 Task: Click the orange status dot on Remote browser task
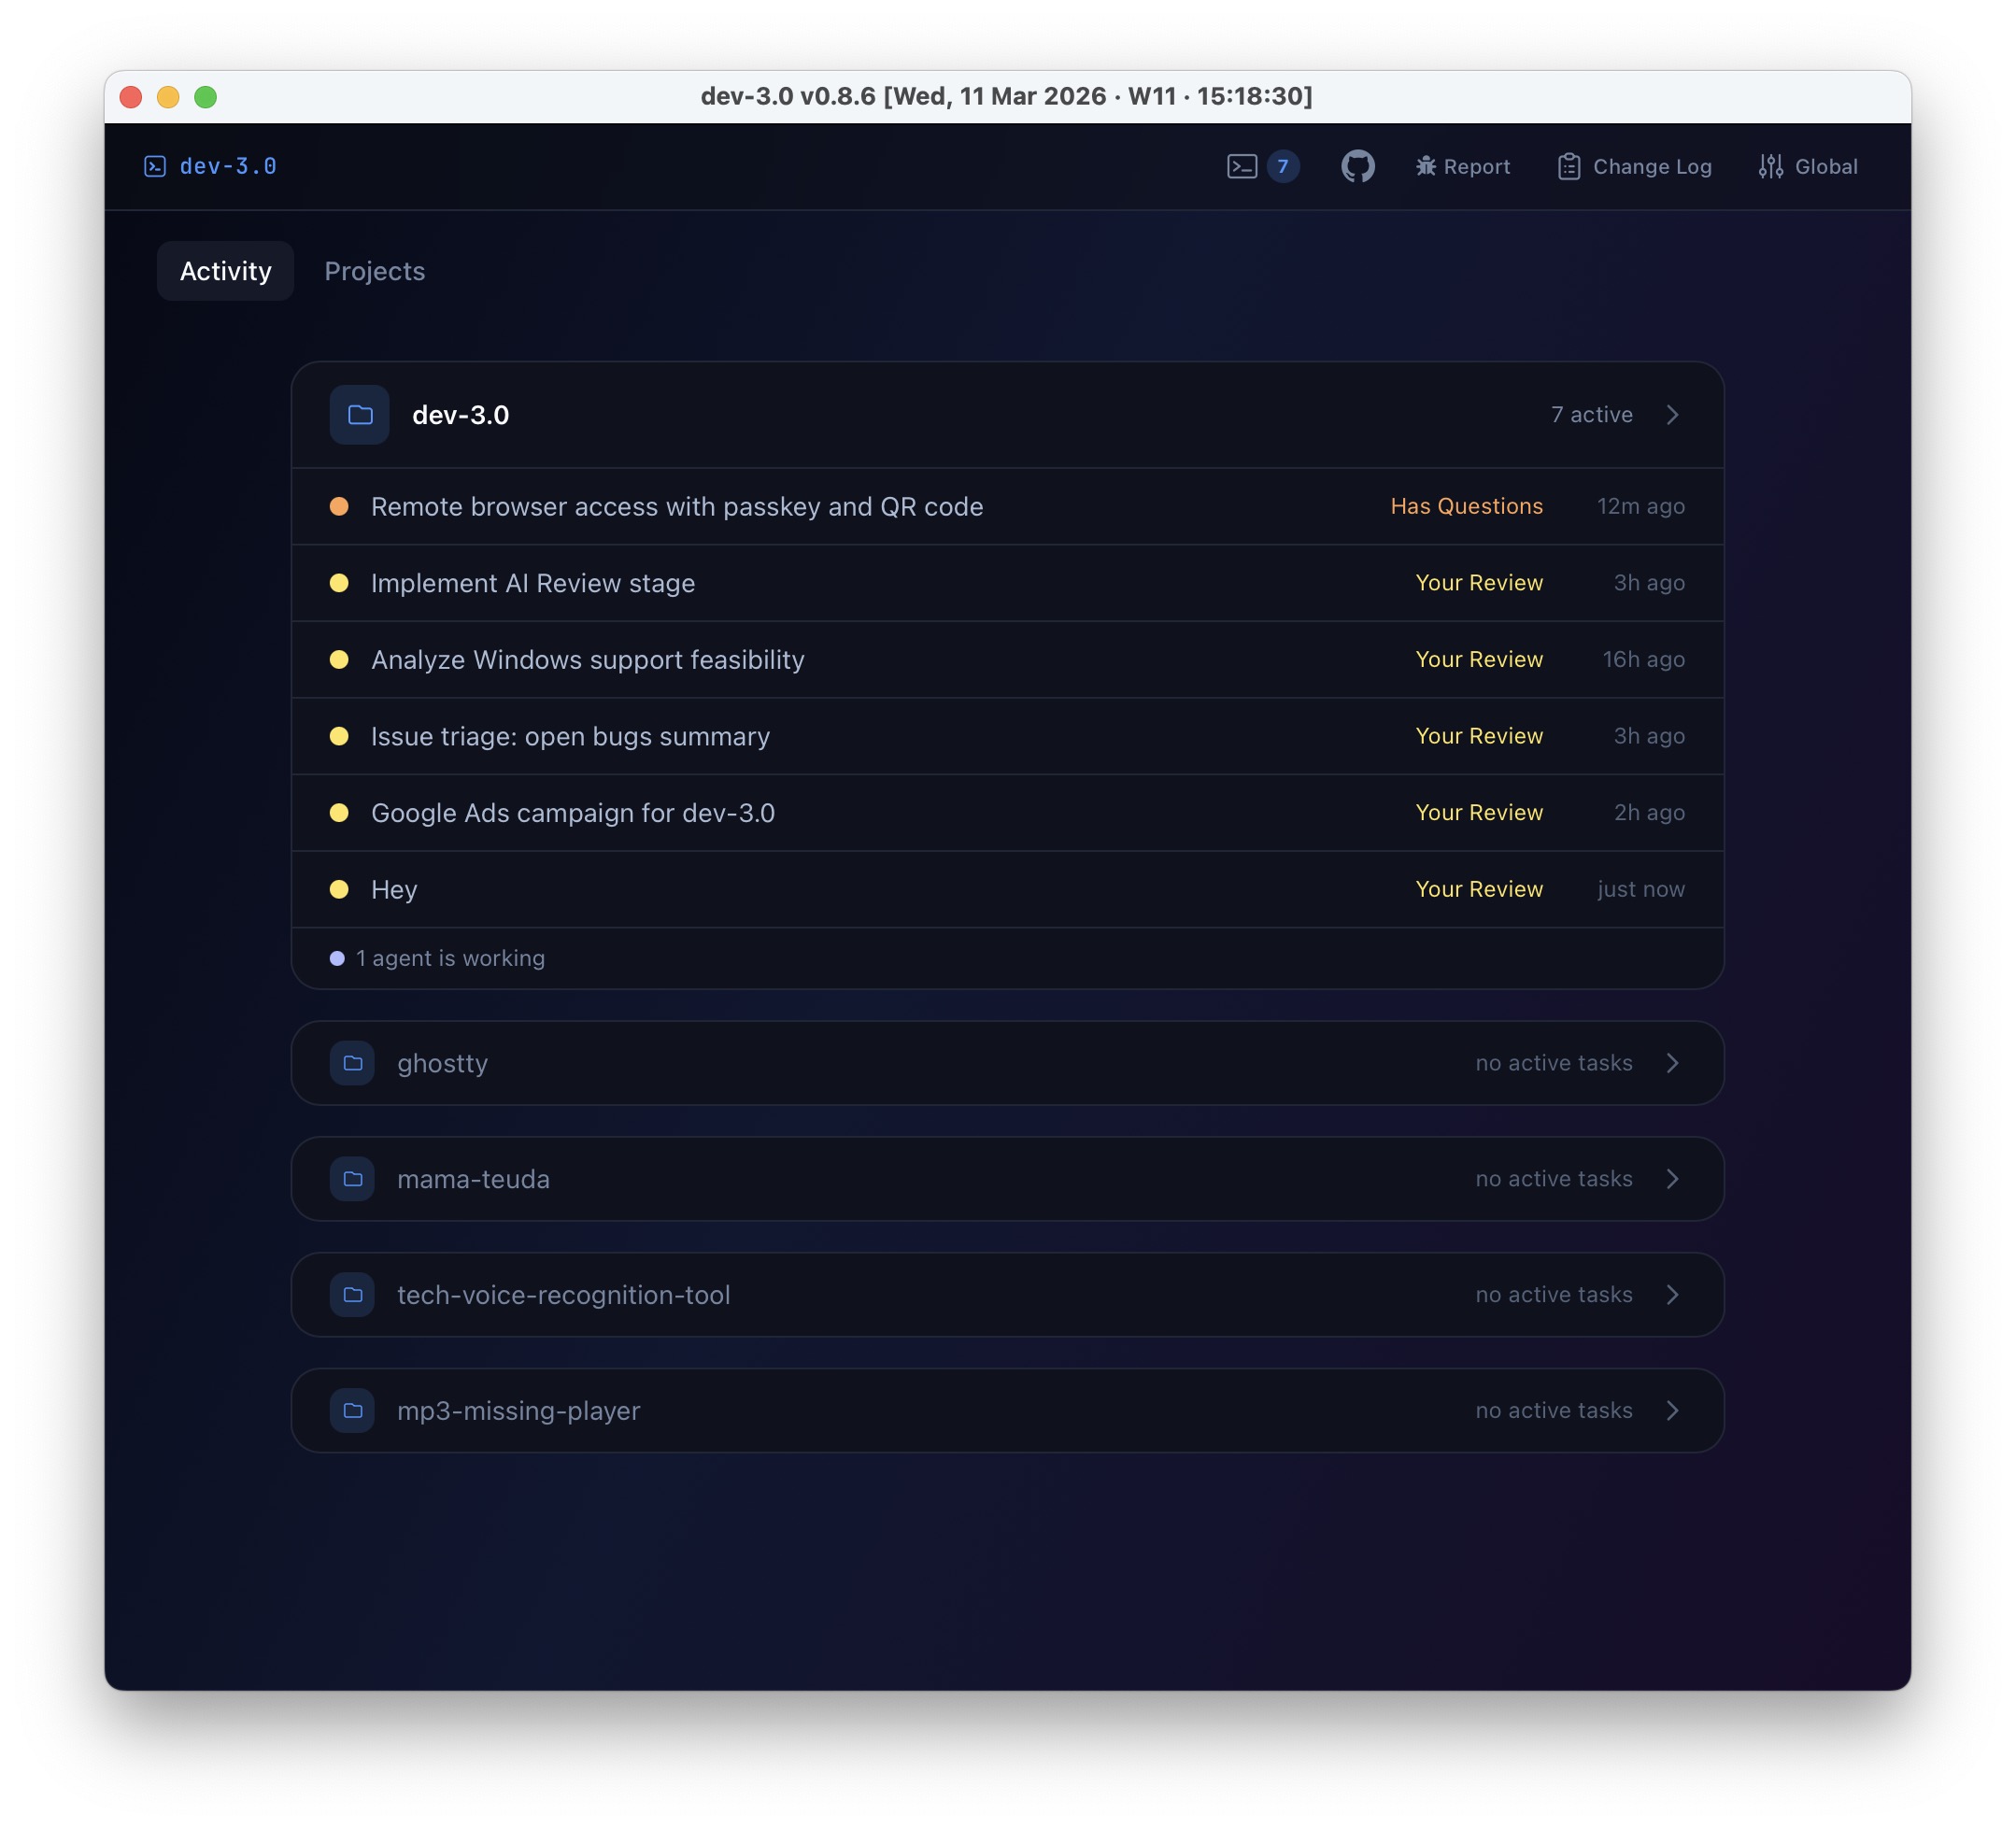pyautogui.click(x=340, y=506)
